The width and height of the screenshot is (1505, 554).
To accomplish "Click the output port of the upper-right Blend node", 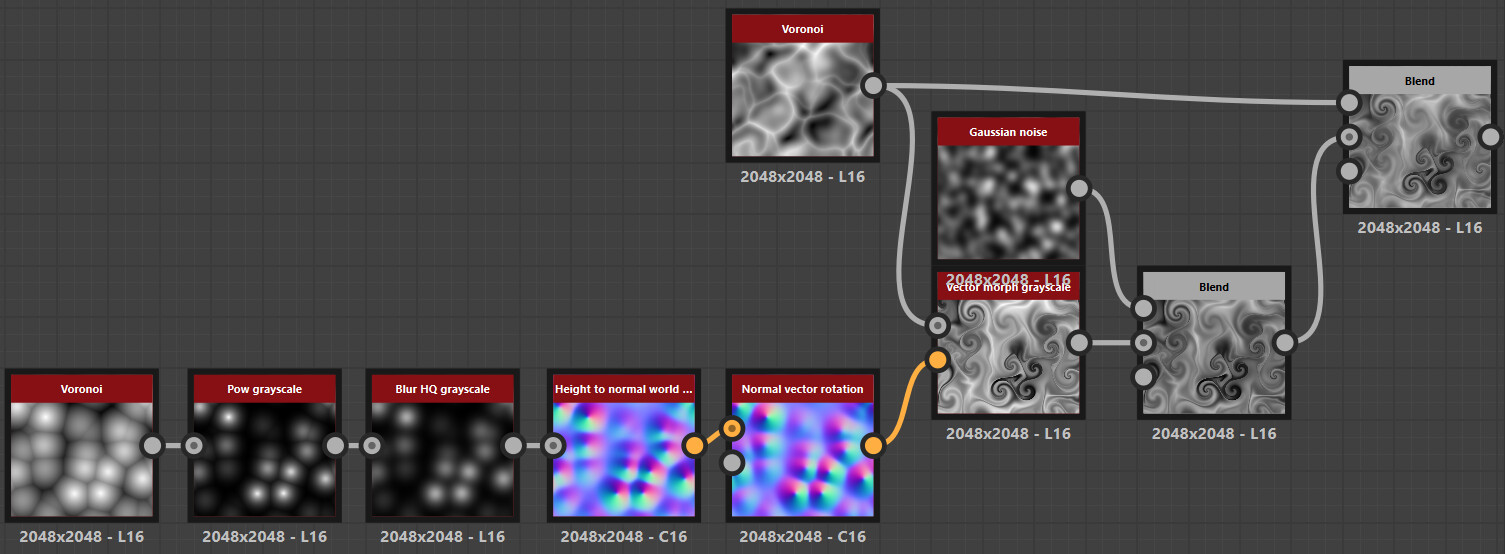I will 1489,137.
